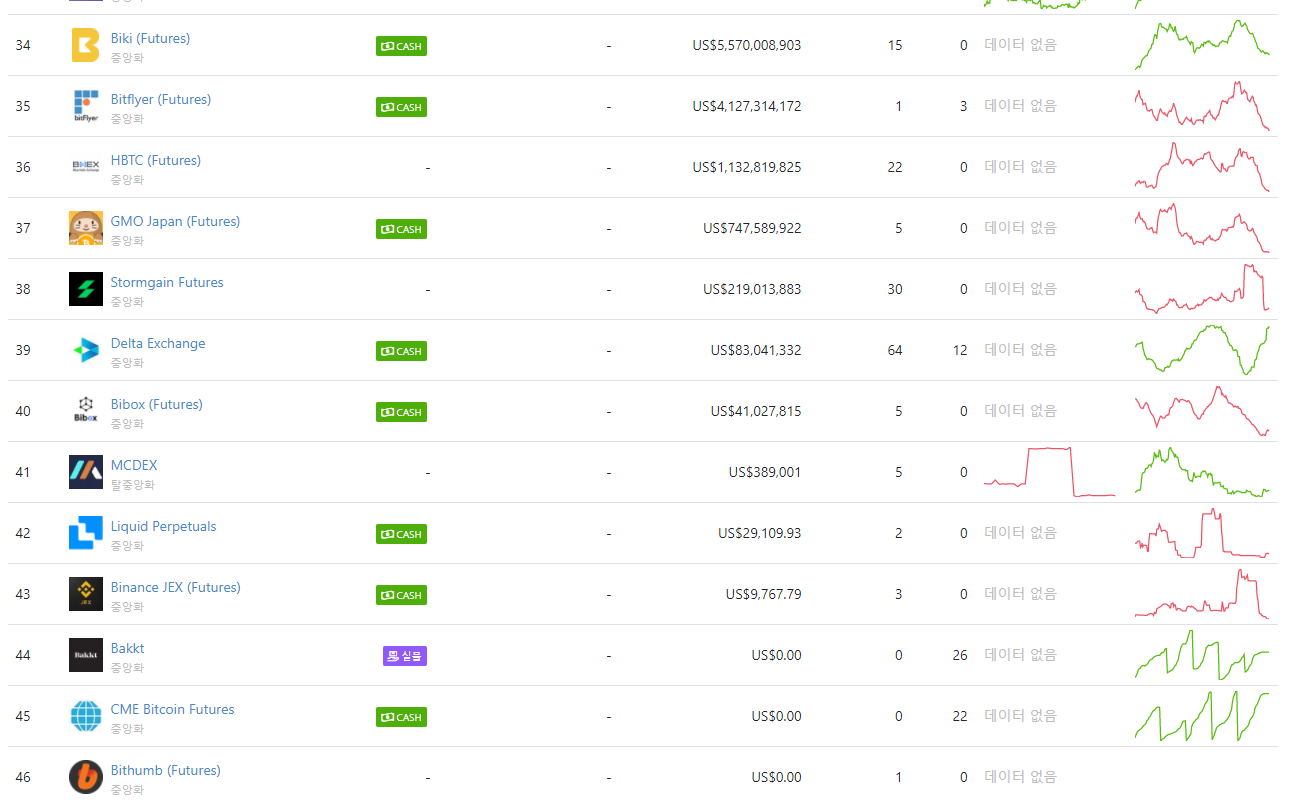This screenshot has width=1313, height=812.
Task: Click the Liquid Perpetuals logo icon
Action: click(86, 533)
